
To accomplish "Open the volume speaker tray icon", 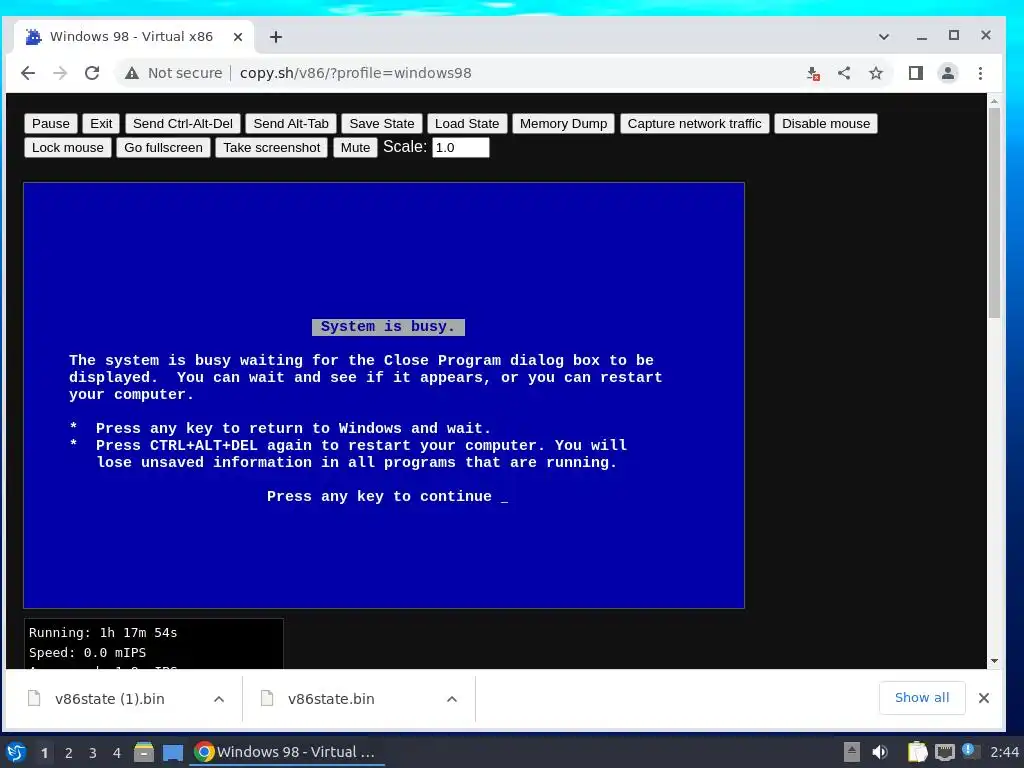I will [880, 752].
